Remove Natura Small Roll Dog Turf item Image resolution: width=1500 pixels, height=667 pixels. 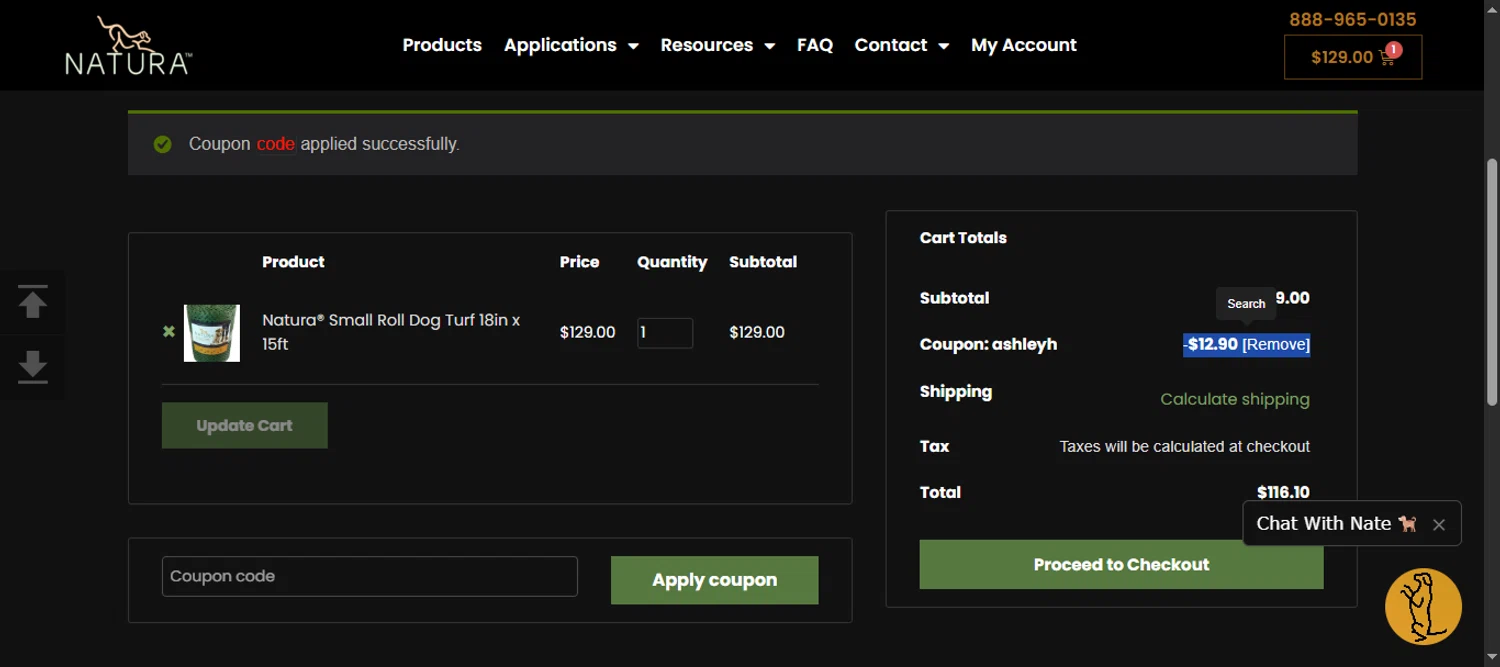[169, 331]
